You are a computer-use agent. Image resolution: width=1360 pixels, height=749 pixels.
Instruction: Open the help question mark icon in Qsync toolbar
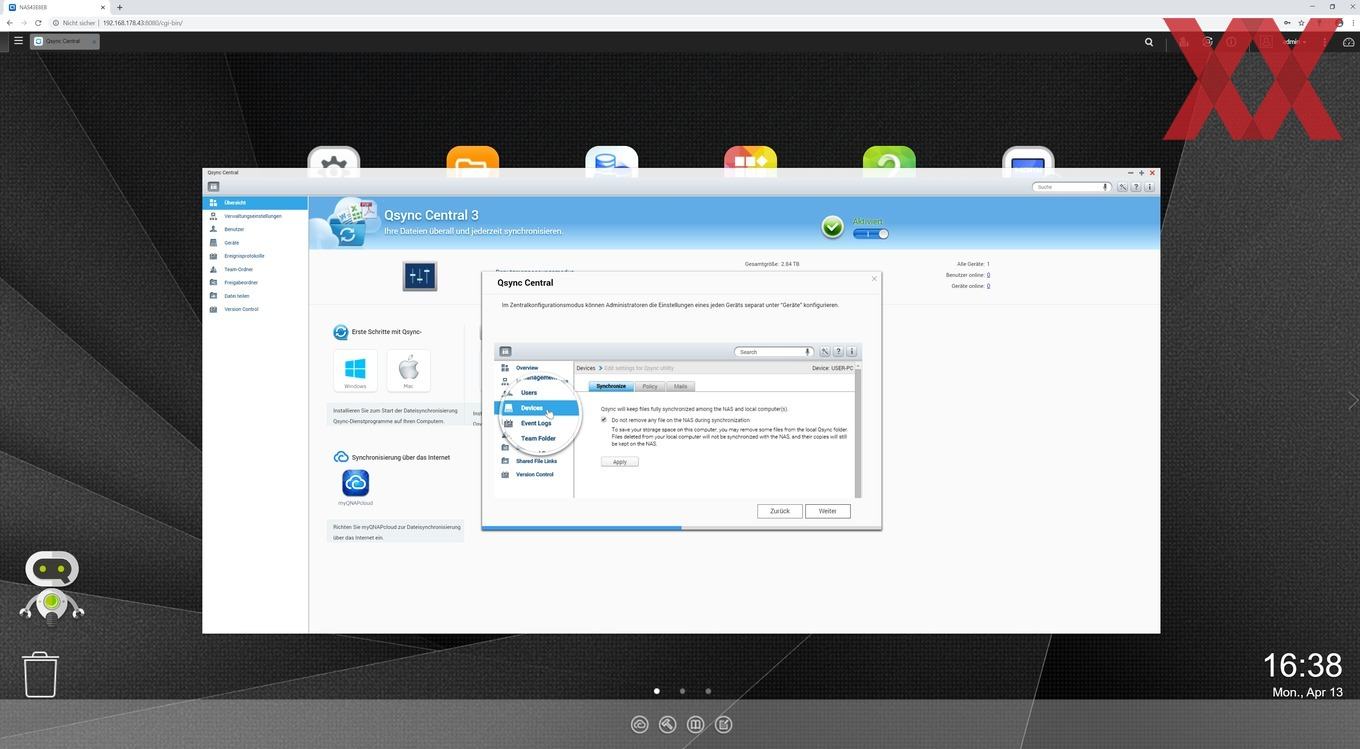click(1137, 187)
